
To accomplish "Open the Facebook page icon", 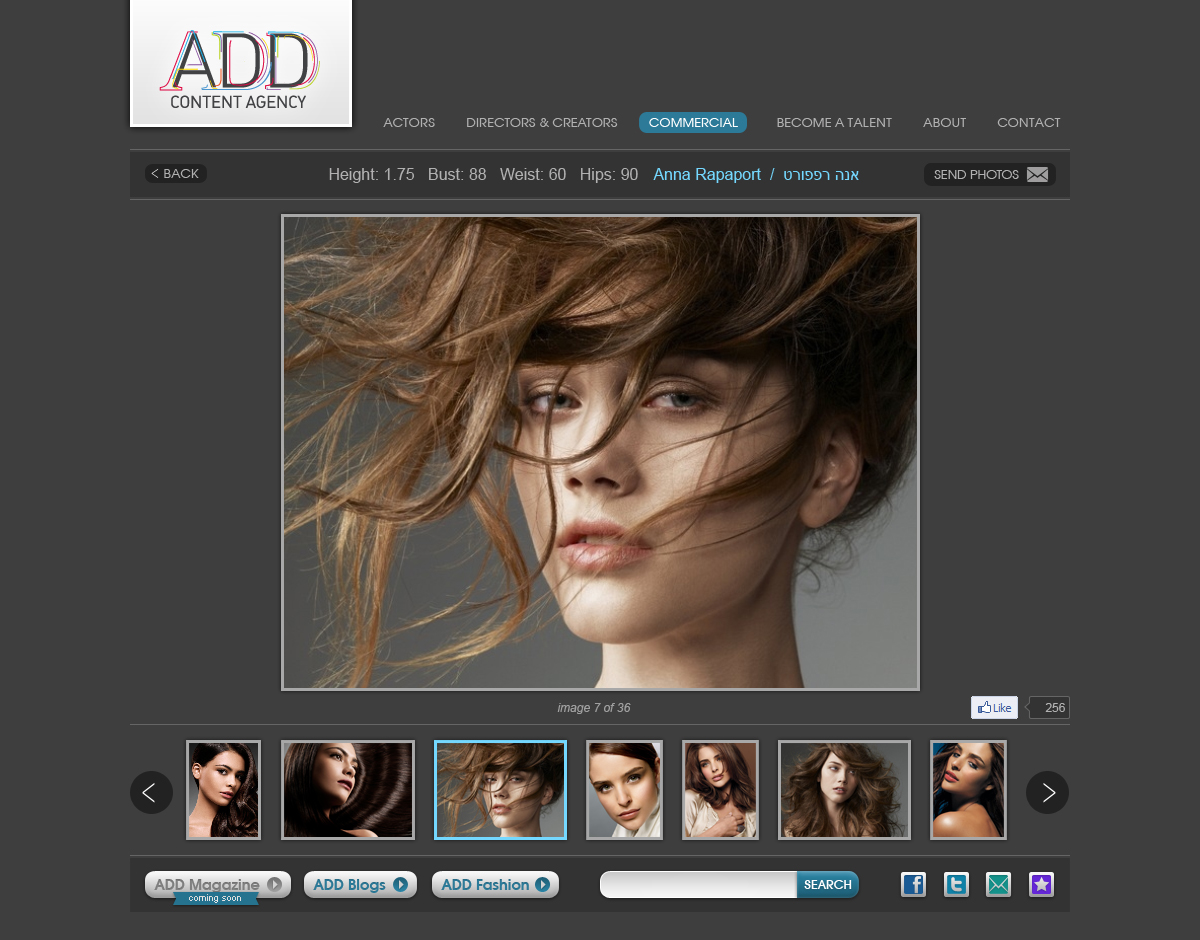I will [913, 885].
